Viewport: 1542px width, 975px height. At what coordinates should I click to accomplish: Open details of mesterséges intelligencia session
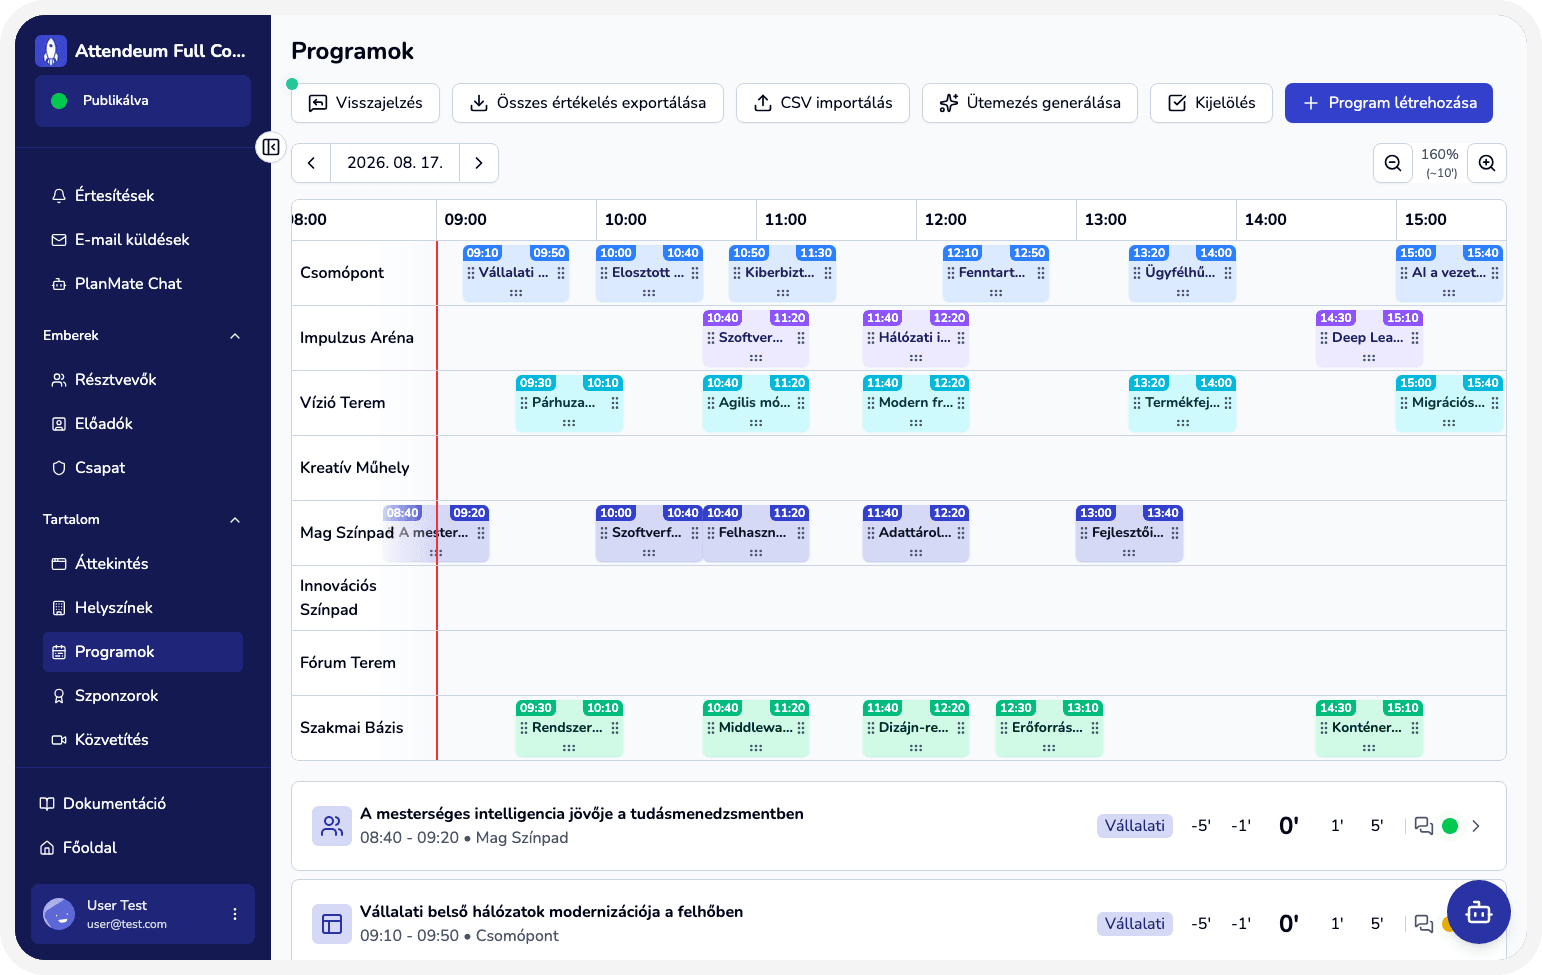[x=1476, y=826]
